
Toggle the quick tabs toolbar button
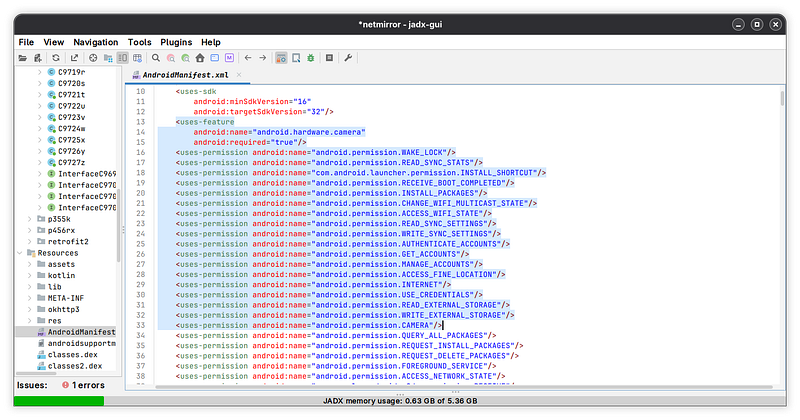[122, 58]
